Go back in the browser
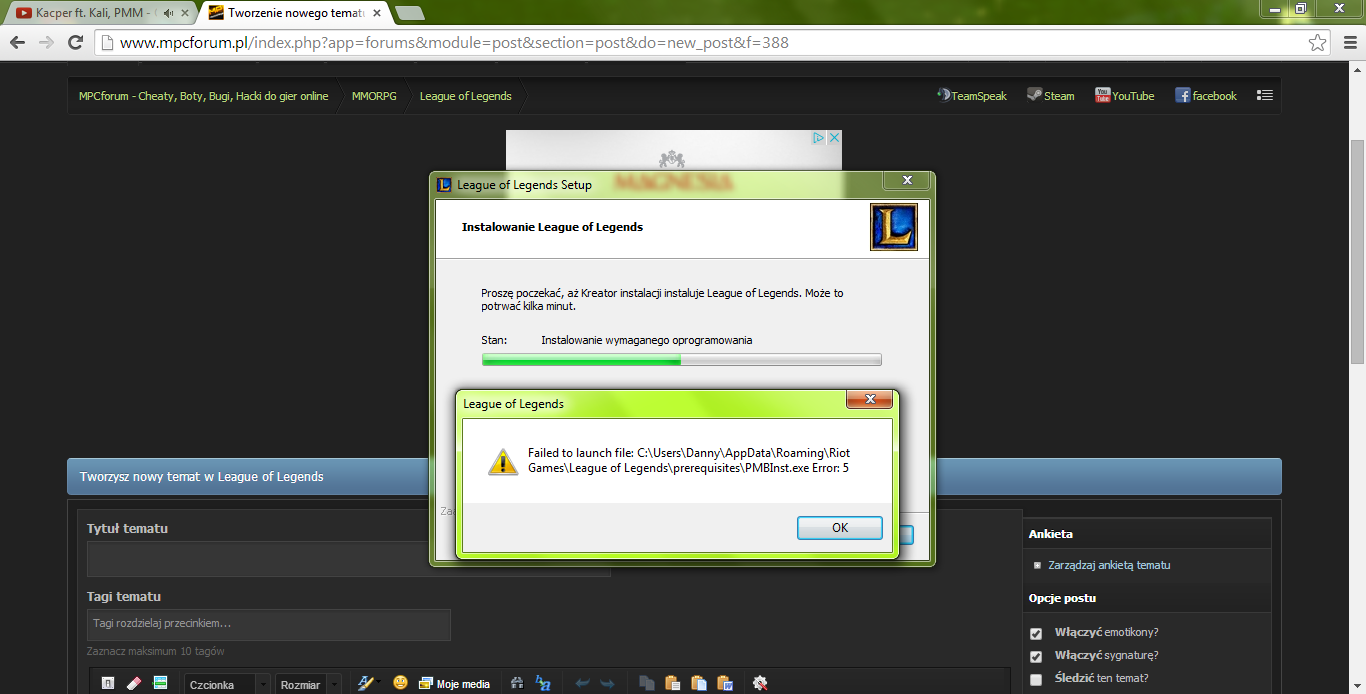1366x694 pixels. coord(17,43)
